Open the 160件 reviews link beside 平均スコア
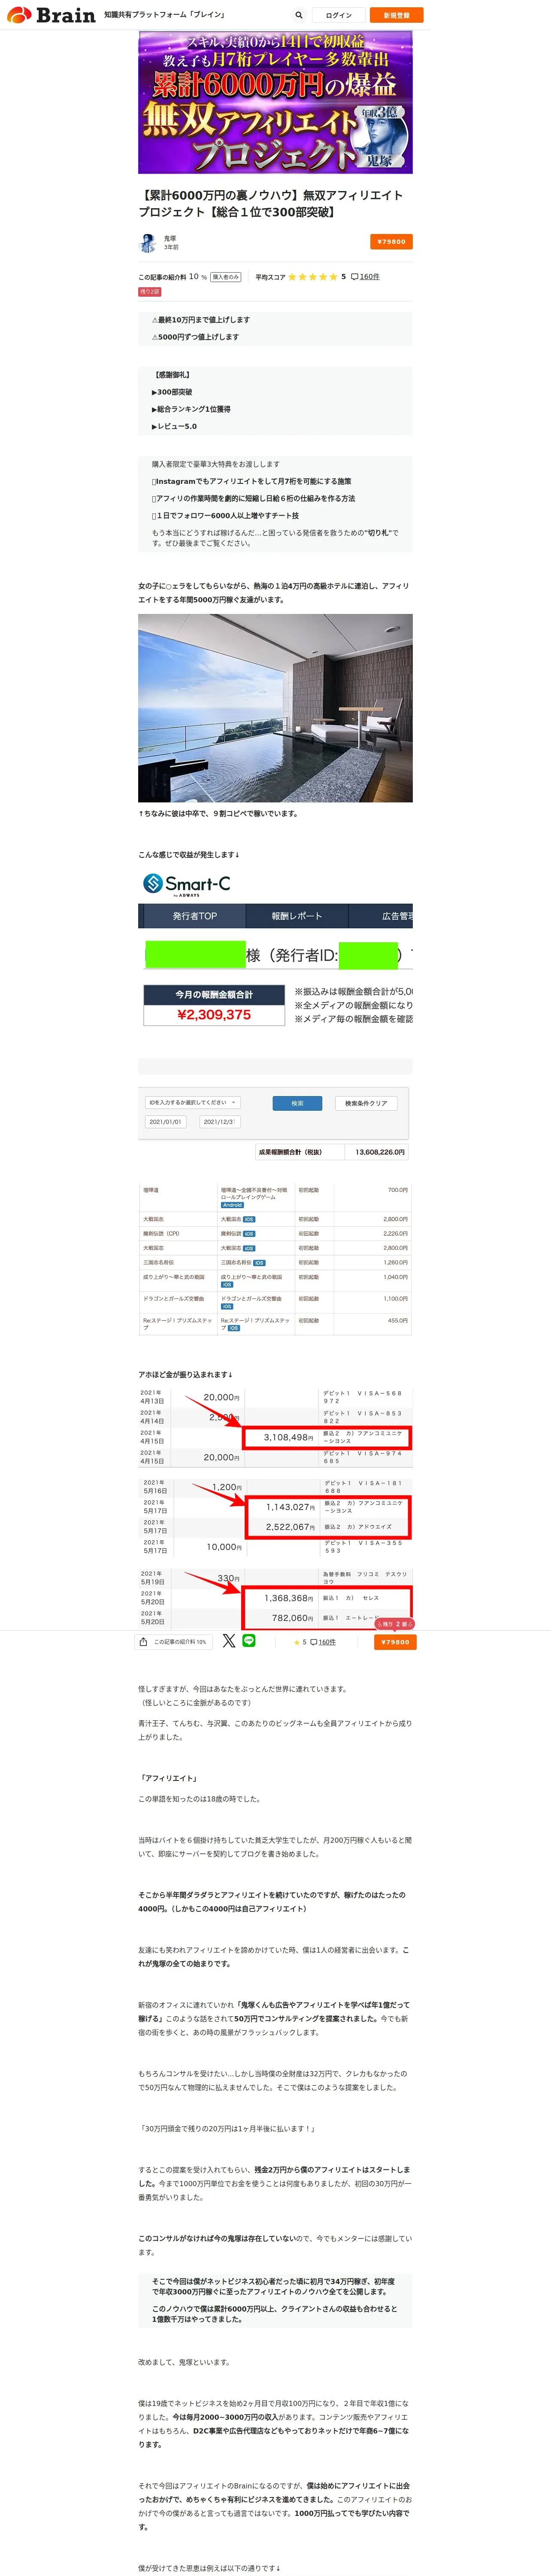The height and width of the screenshot is (2576, 551). click(370, 277)
